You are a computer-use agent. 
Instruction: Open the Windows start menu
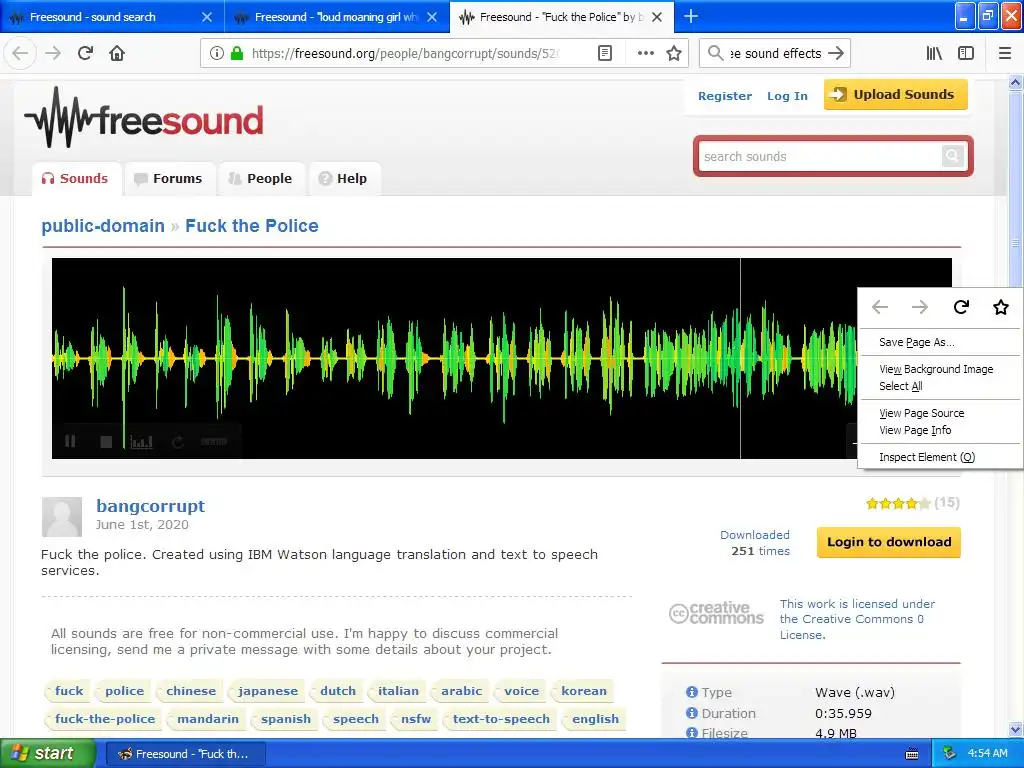47,754
